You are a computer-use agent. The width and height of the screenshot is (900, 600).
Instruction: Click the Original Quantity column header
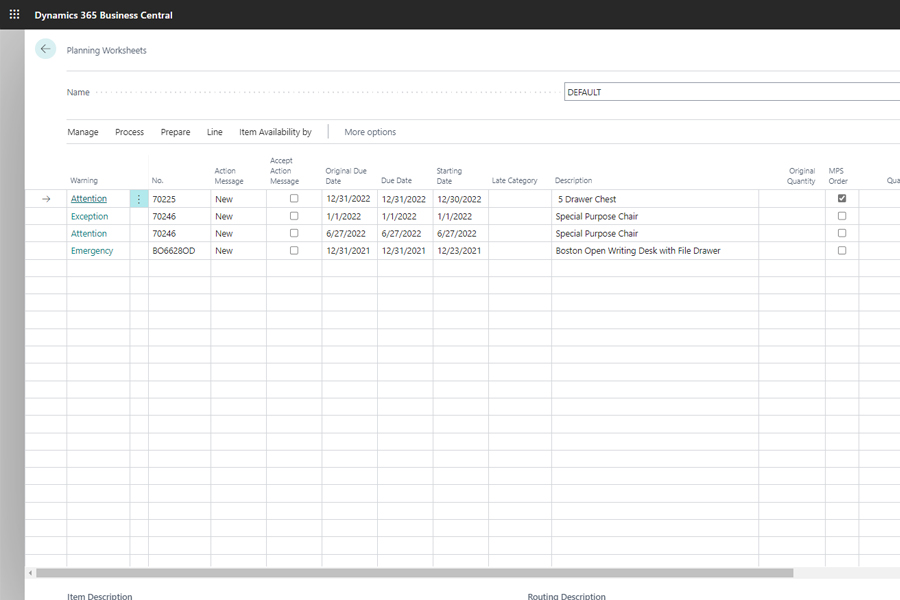click(801, 176)
